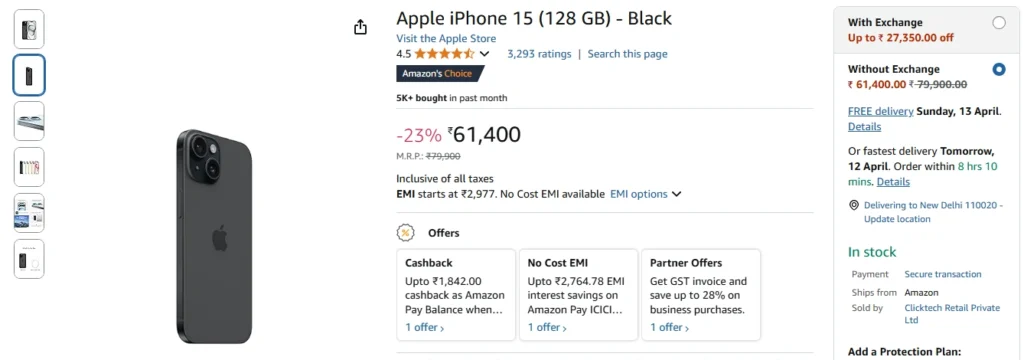Open the last thumbnail showing box contents
Image resolution: width=1024 pixels, height=360 pixels.
pos(29,259)
